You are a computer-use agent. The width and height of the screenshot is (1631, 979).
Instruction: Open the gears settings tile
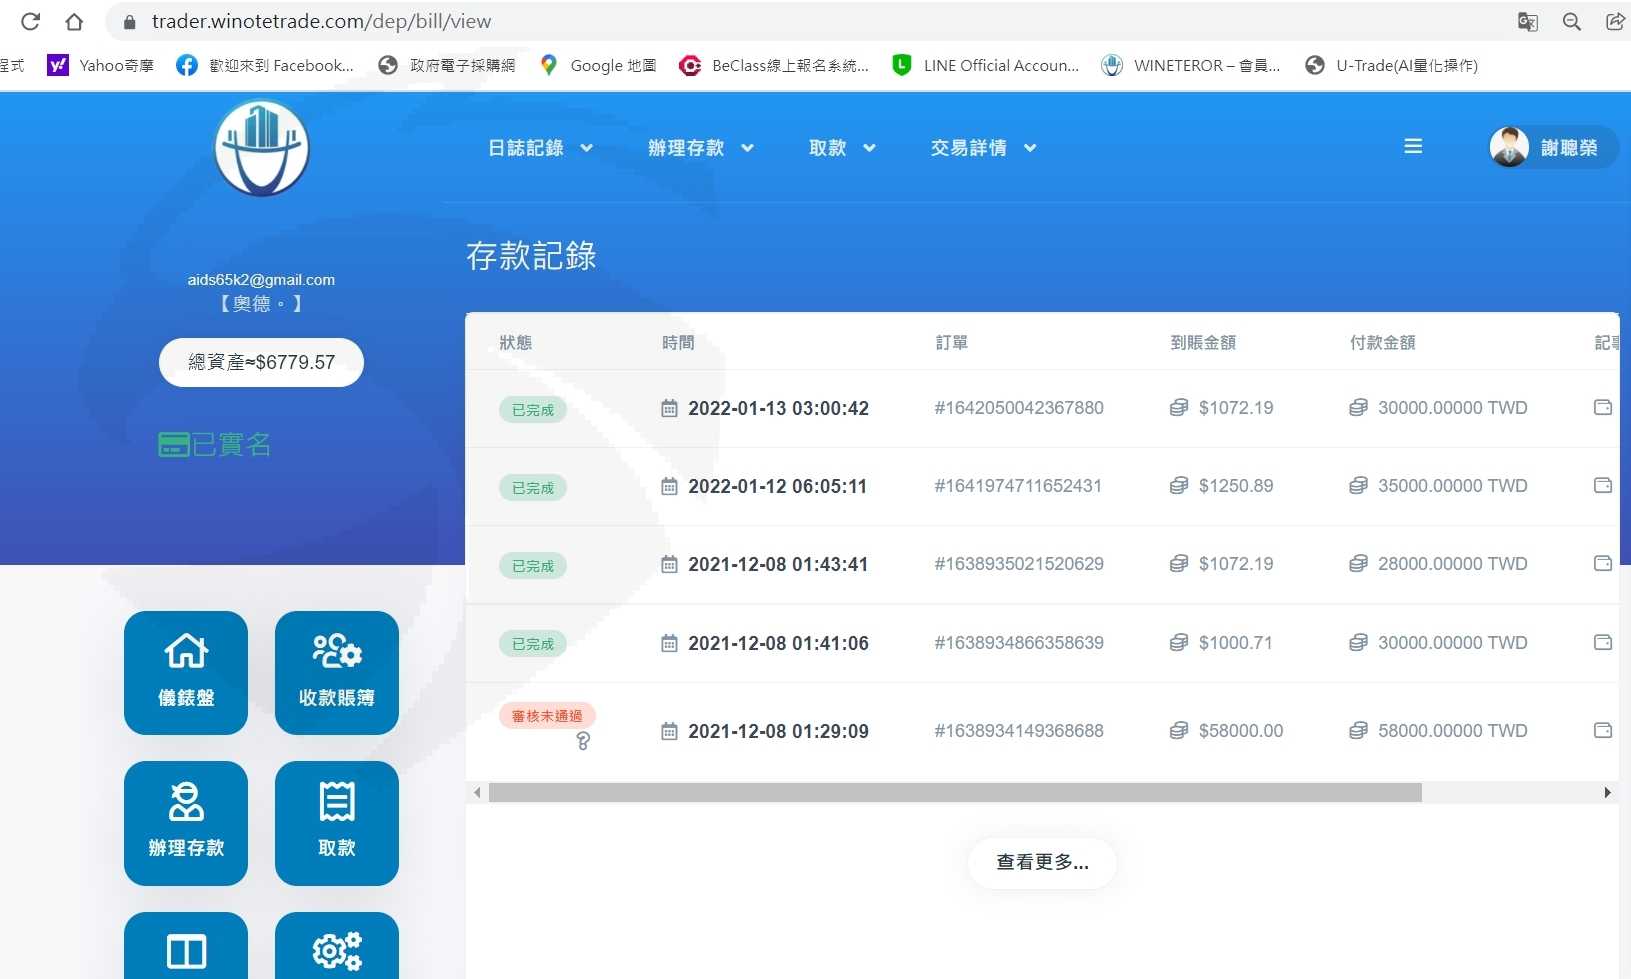(336, 948)
